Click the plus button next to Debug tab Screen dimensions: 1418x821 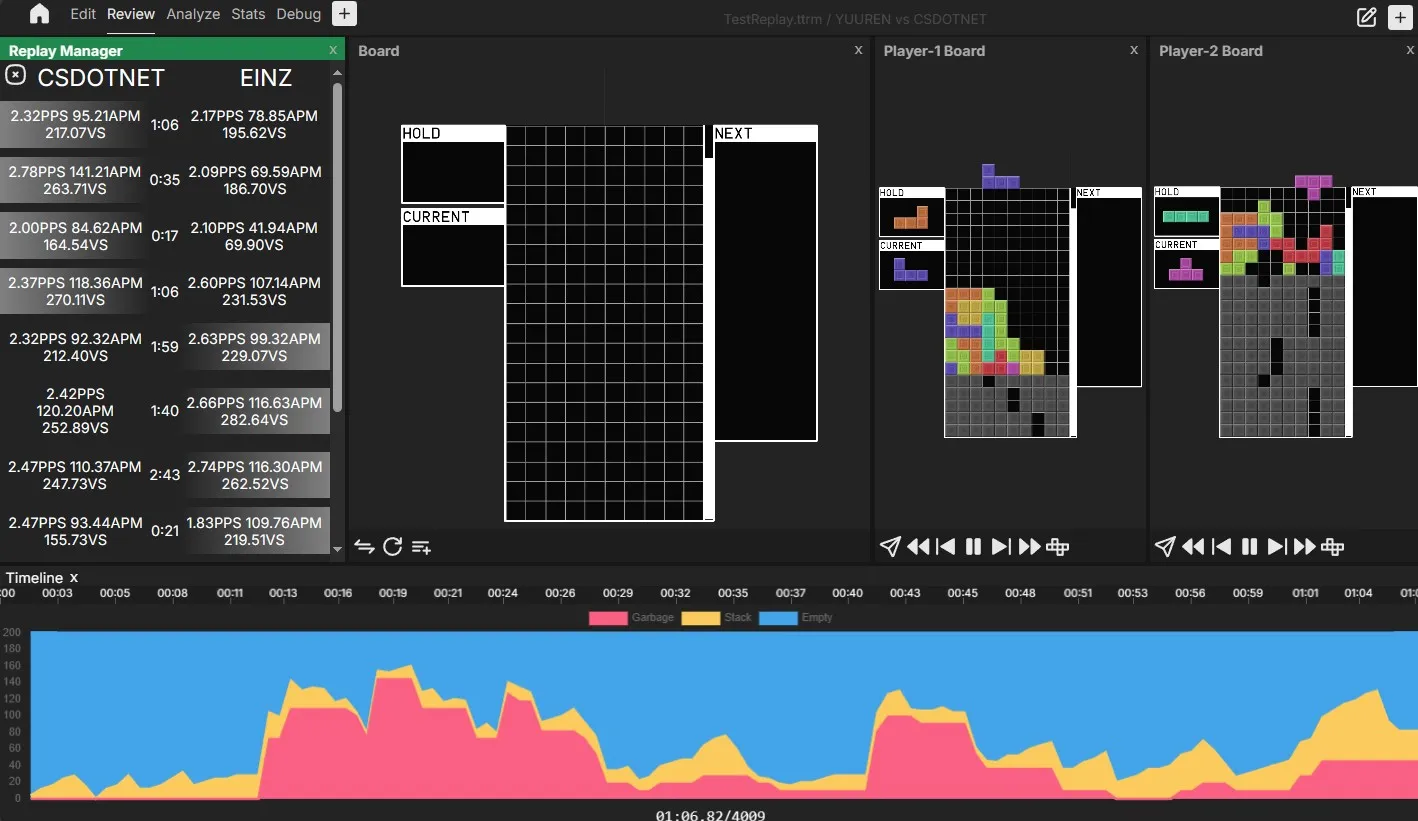coord(344,14)
